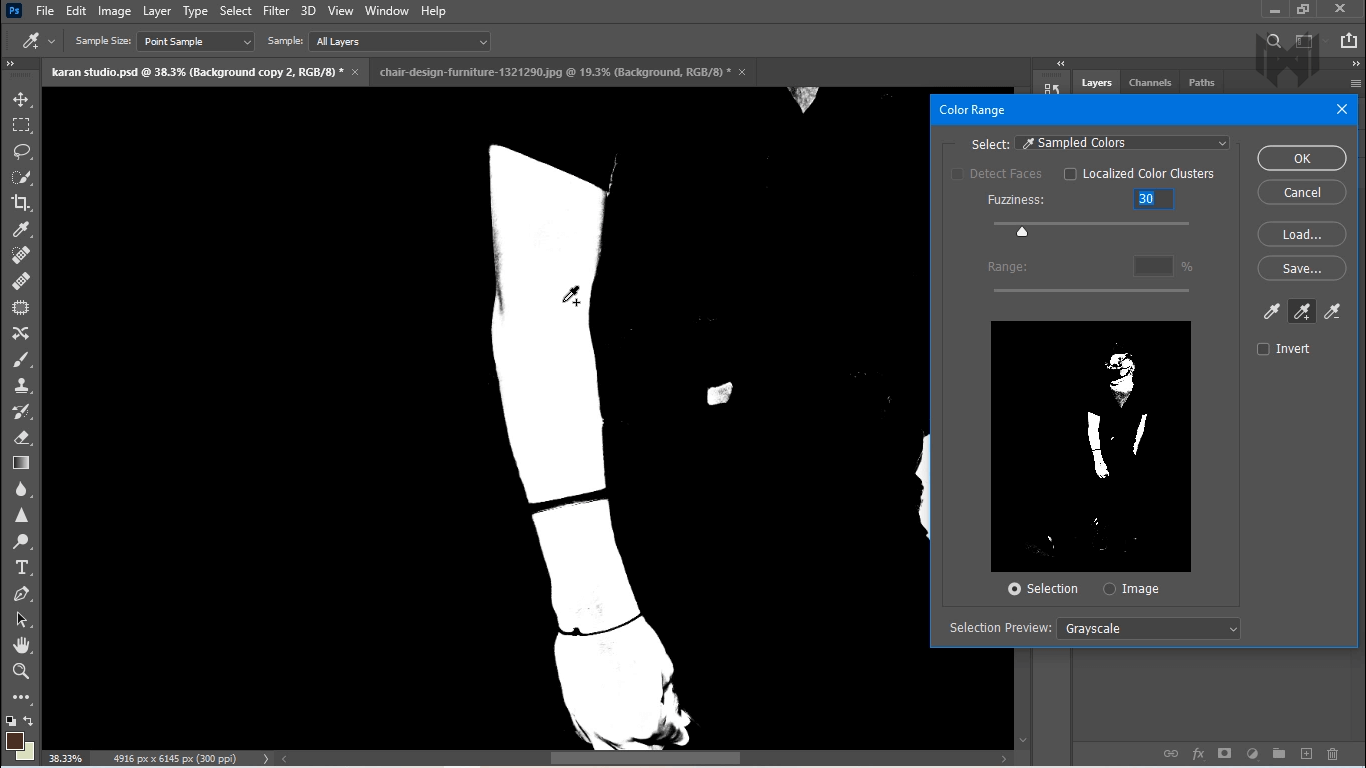The width and height of the screenshot is (1366, 768).
Task: Open the Layers panel options menu
Action: tap(1355, 83)
